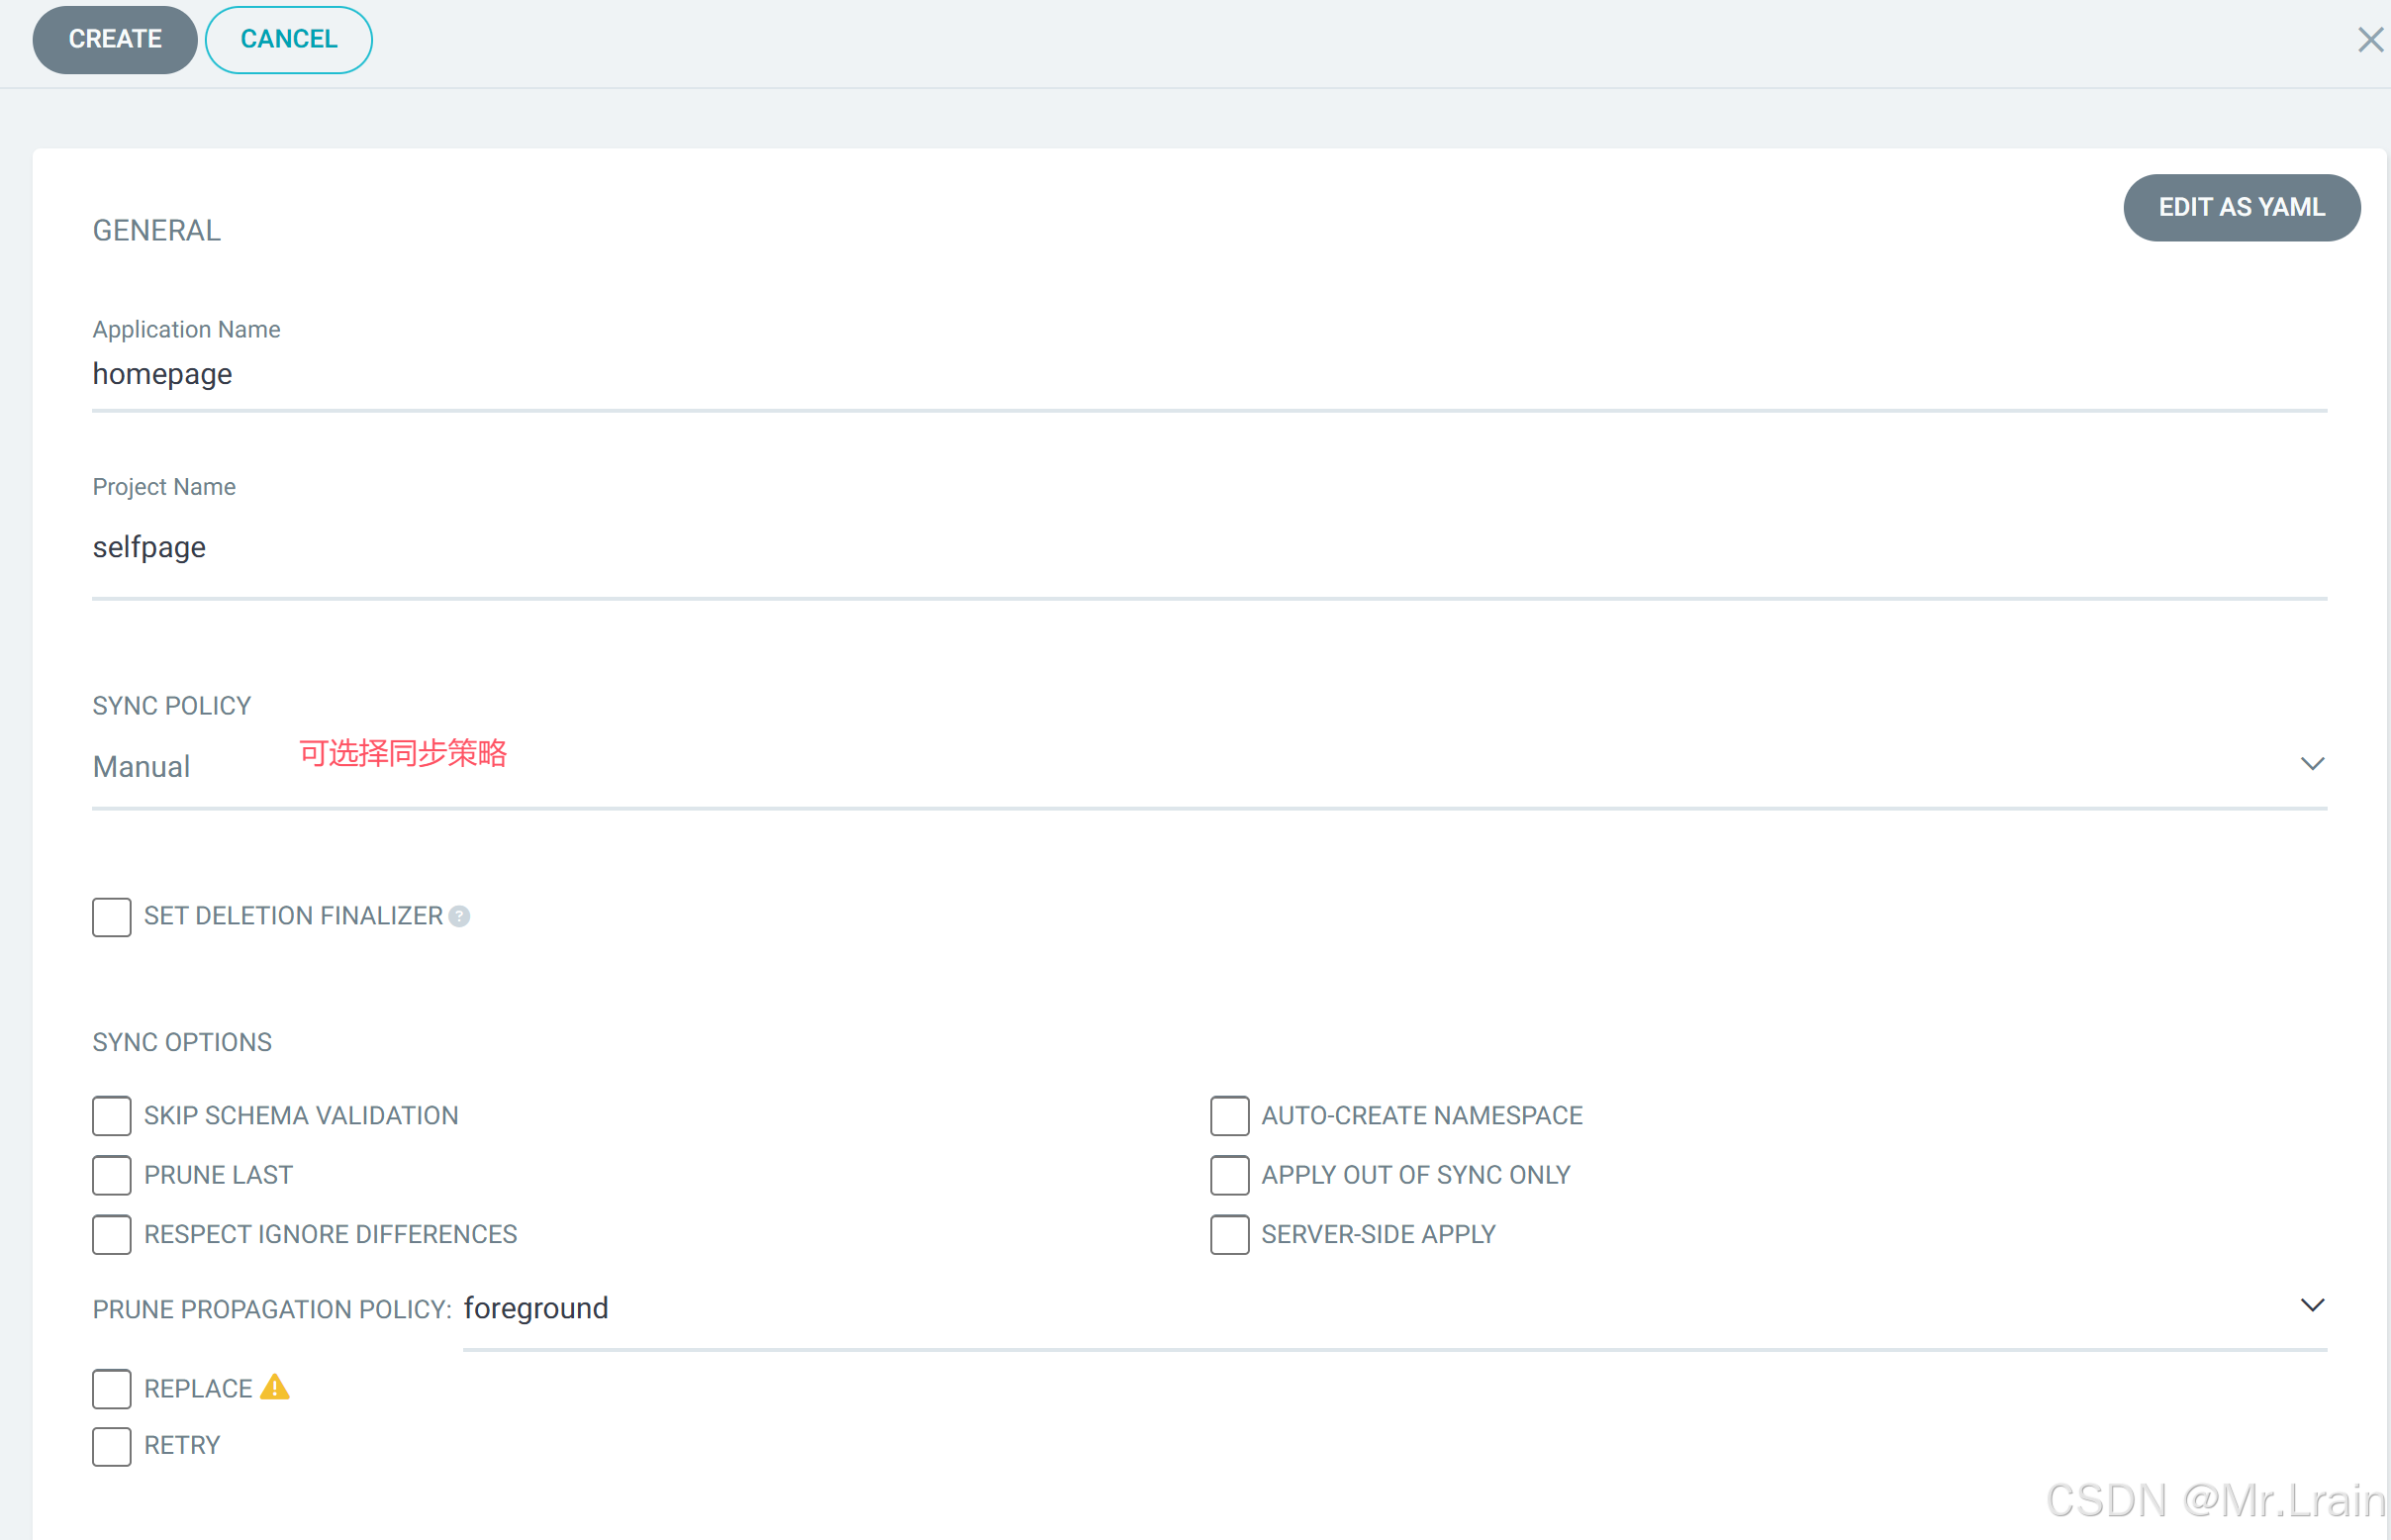Screen dimensions: 2391x1540
Task: Check the Replace option
Action: point(112,1389)
